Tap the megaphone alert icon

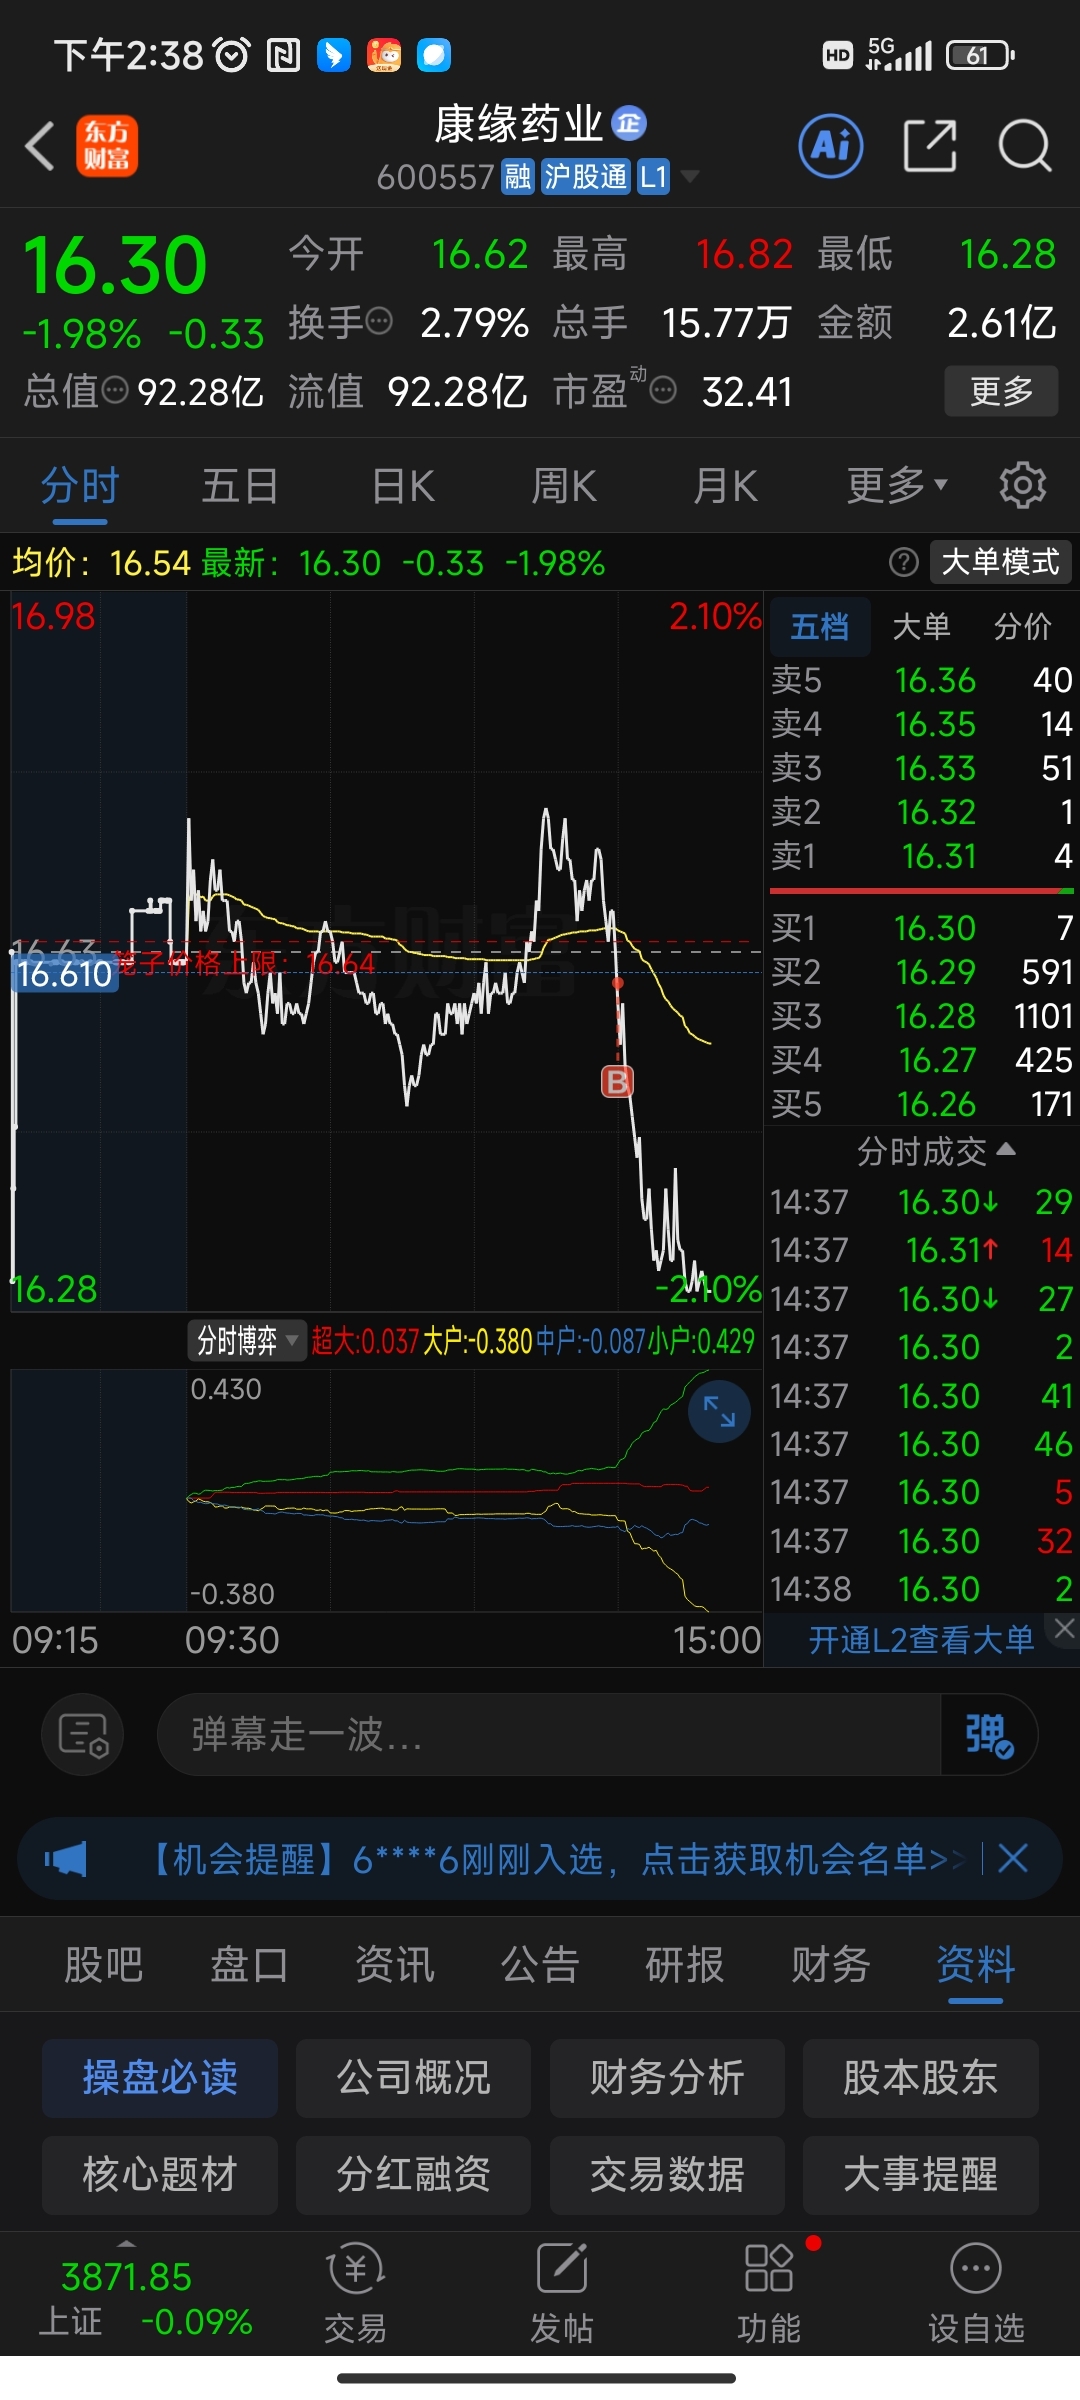point(66,1859)
